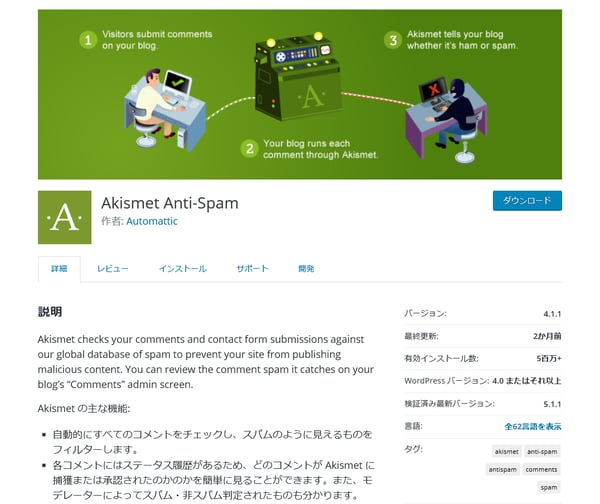Click the step 1 number badge in banner

(x=88, y=40)
